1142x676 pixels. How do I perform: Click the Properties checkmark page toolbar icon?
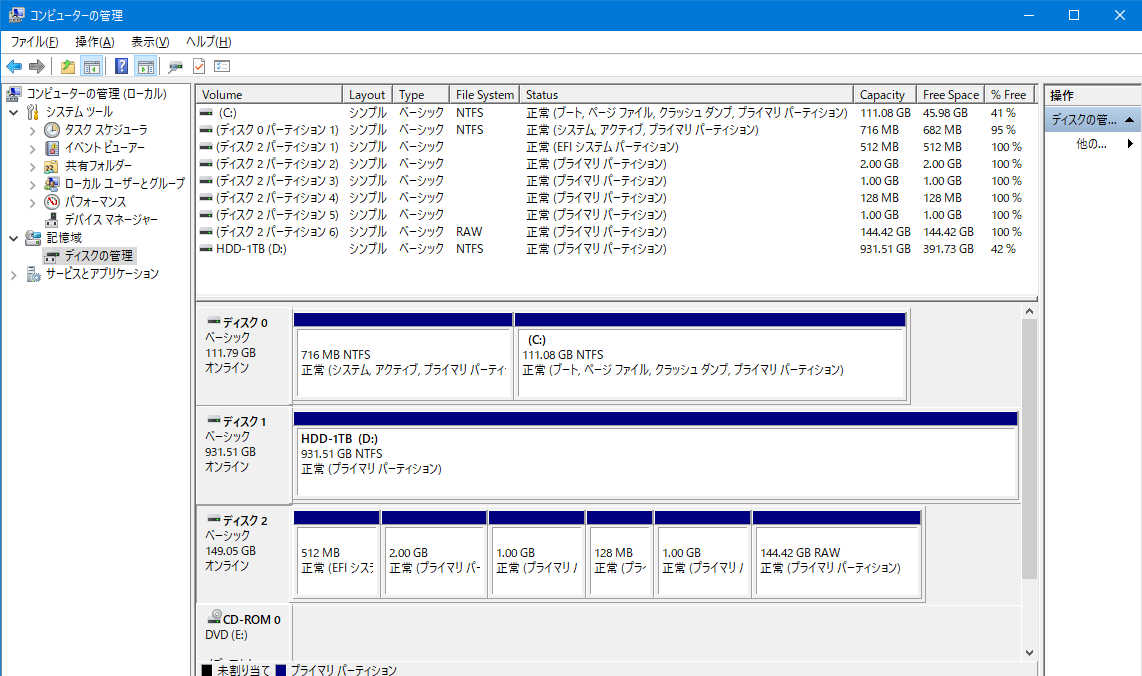click(199, 67)
